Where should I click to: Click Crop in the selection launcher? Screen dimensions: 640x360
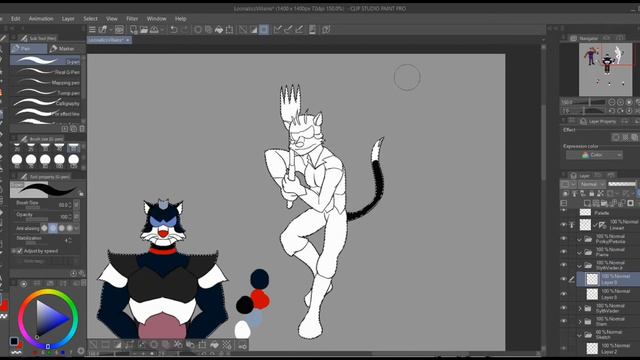[x=105, y=345]
